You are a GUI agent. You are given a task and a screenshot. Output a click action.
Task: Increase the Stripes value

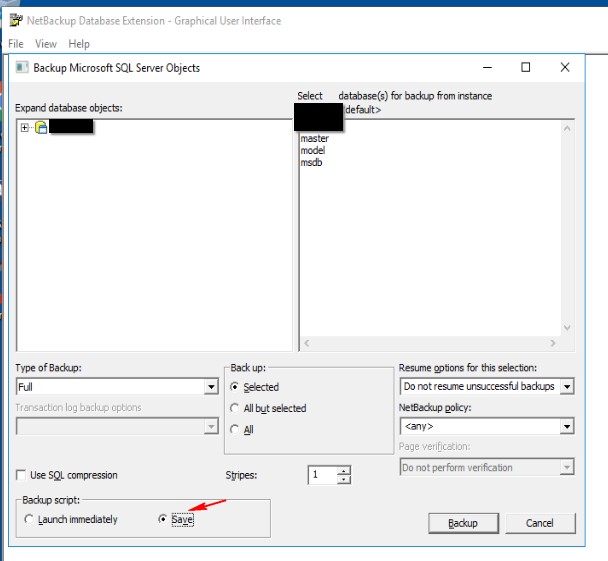[x=344, y=471]
